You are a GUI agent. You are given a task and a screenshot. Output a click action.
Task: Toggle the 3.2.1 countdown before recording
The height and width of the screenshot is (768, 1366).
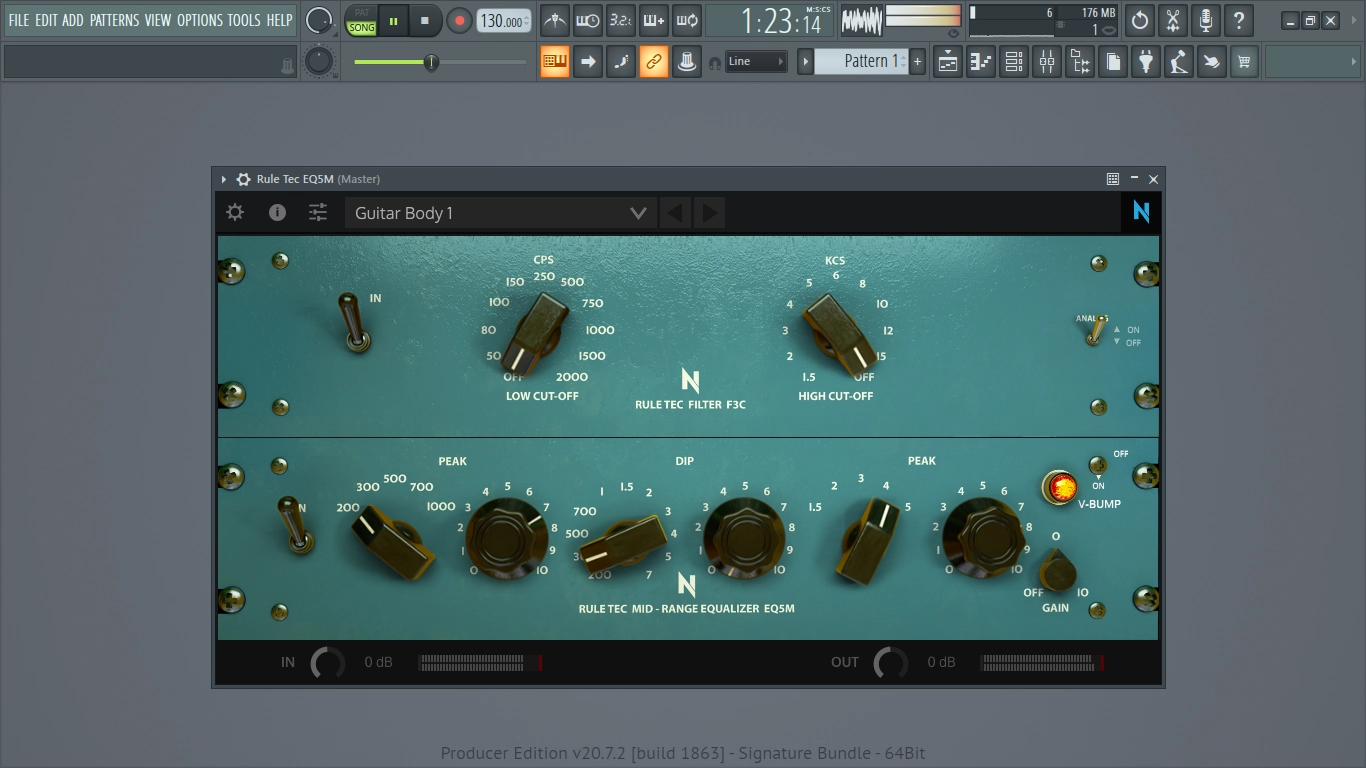tap(621, 20)
